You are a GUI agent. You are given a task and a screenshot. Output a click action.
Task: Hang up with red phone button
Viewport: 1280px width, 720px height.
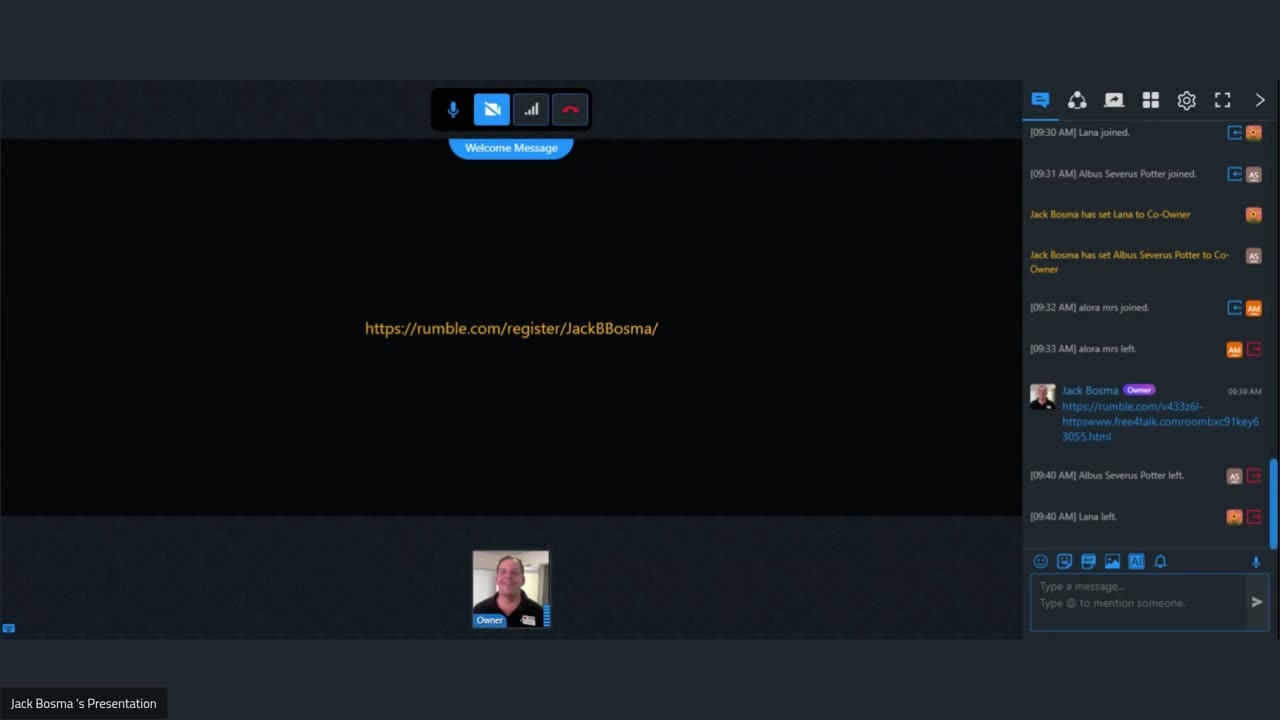coord(570,110)
